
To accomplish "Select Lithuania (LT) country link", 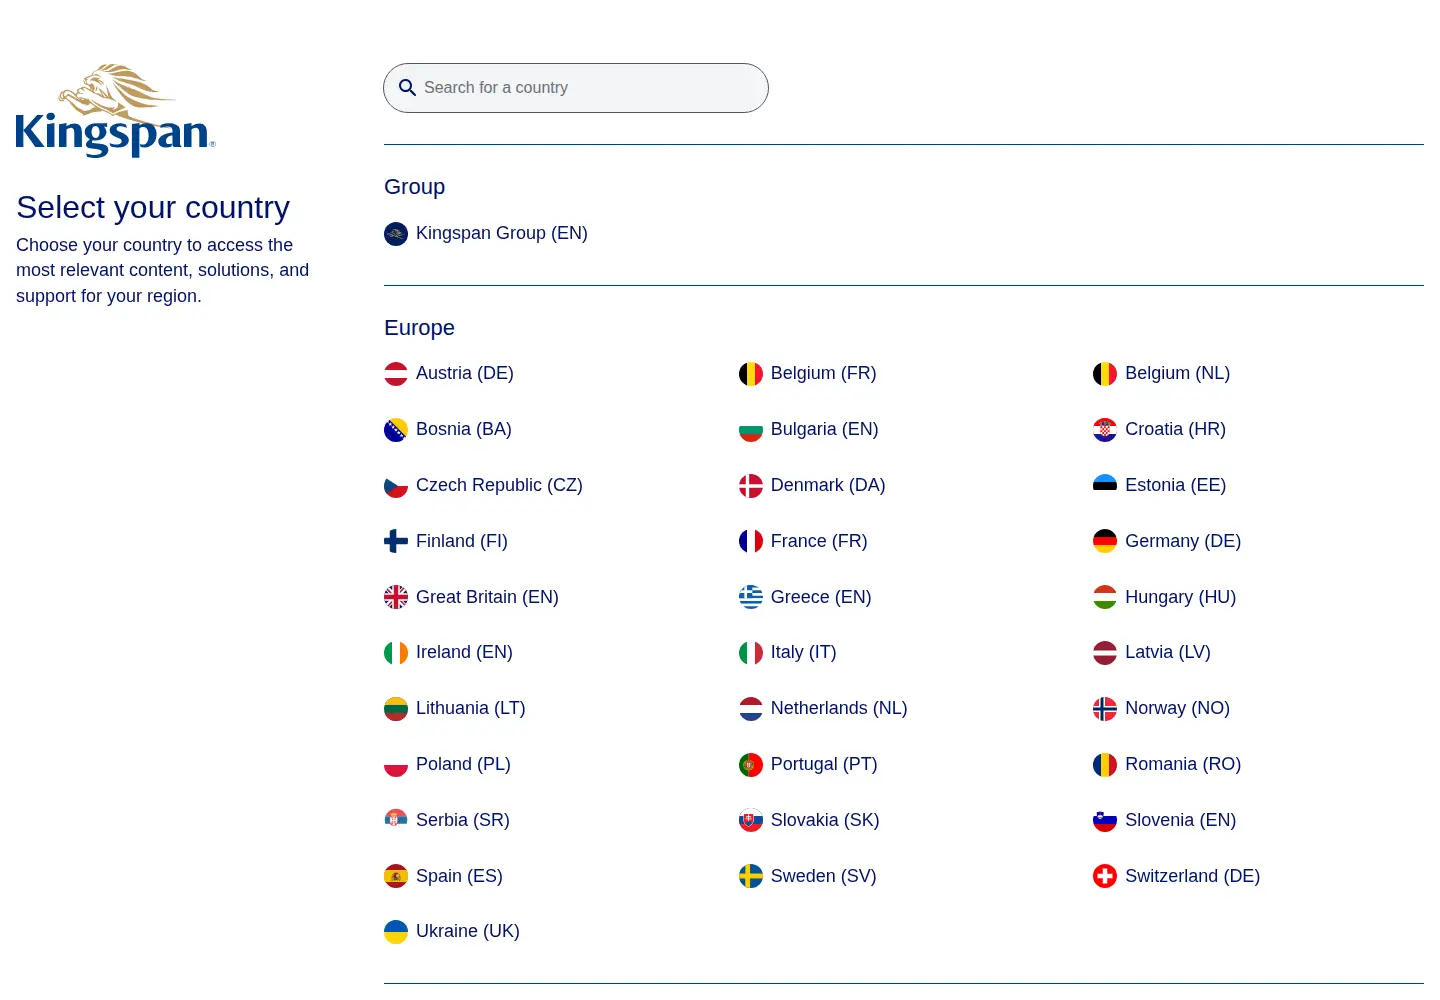I will coord(455,708).
